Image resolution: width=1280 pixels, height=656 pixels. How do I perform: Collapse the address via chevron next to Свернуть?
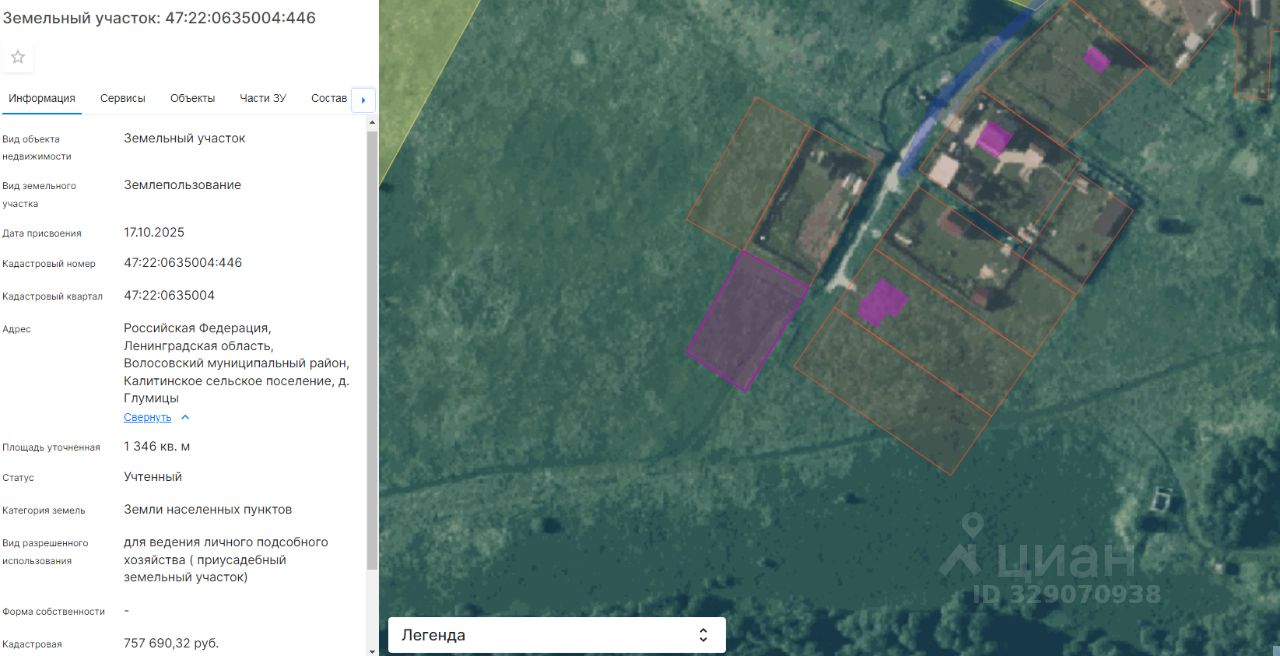coord(185,417)
